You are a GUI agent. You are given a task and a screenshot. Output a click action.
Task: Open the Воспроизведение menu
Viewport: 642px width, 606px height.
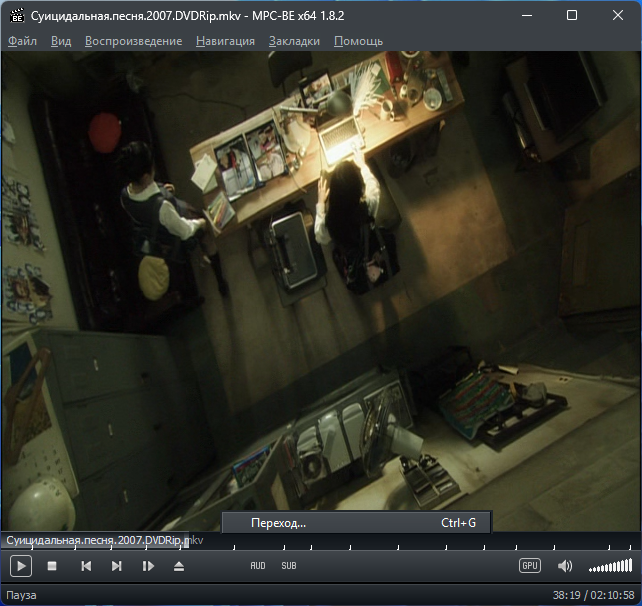(x=133, y=41)
